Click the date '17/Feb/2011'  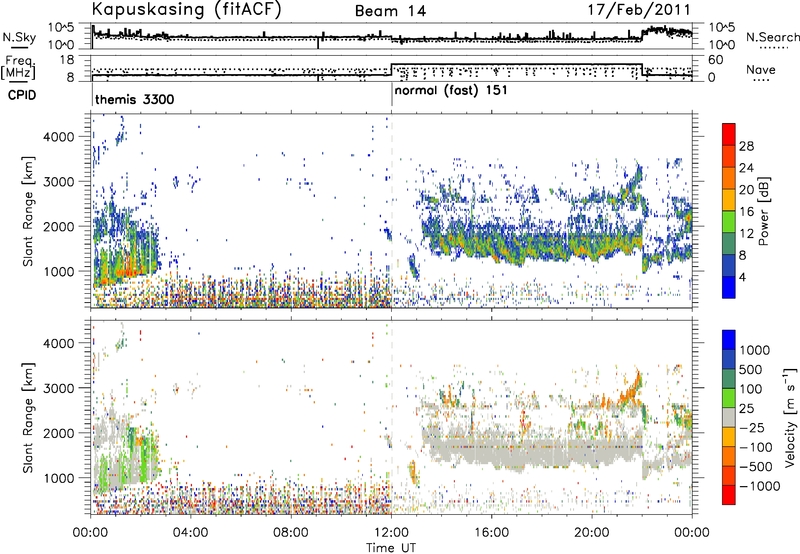(x=639, y=10)
